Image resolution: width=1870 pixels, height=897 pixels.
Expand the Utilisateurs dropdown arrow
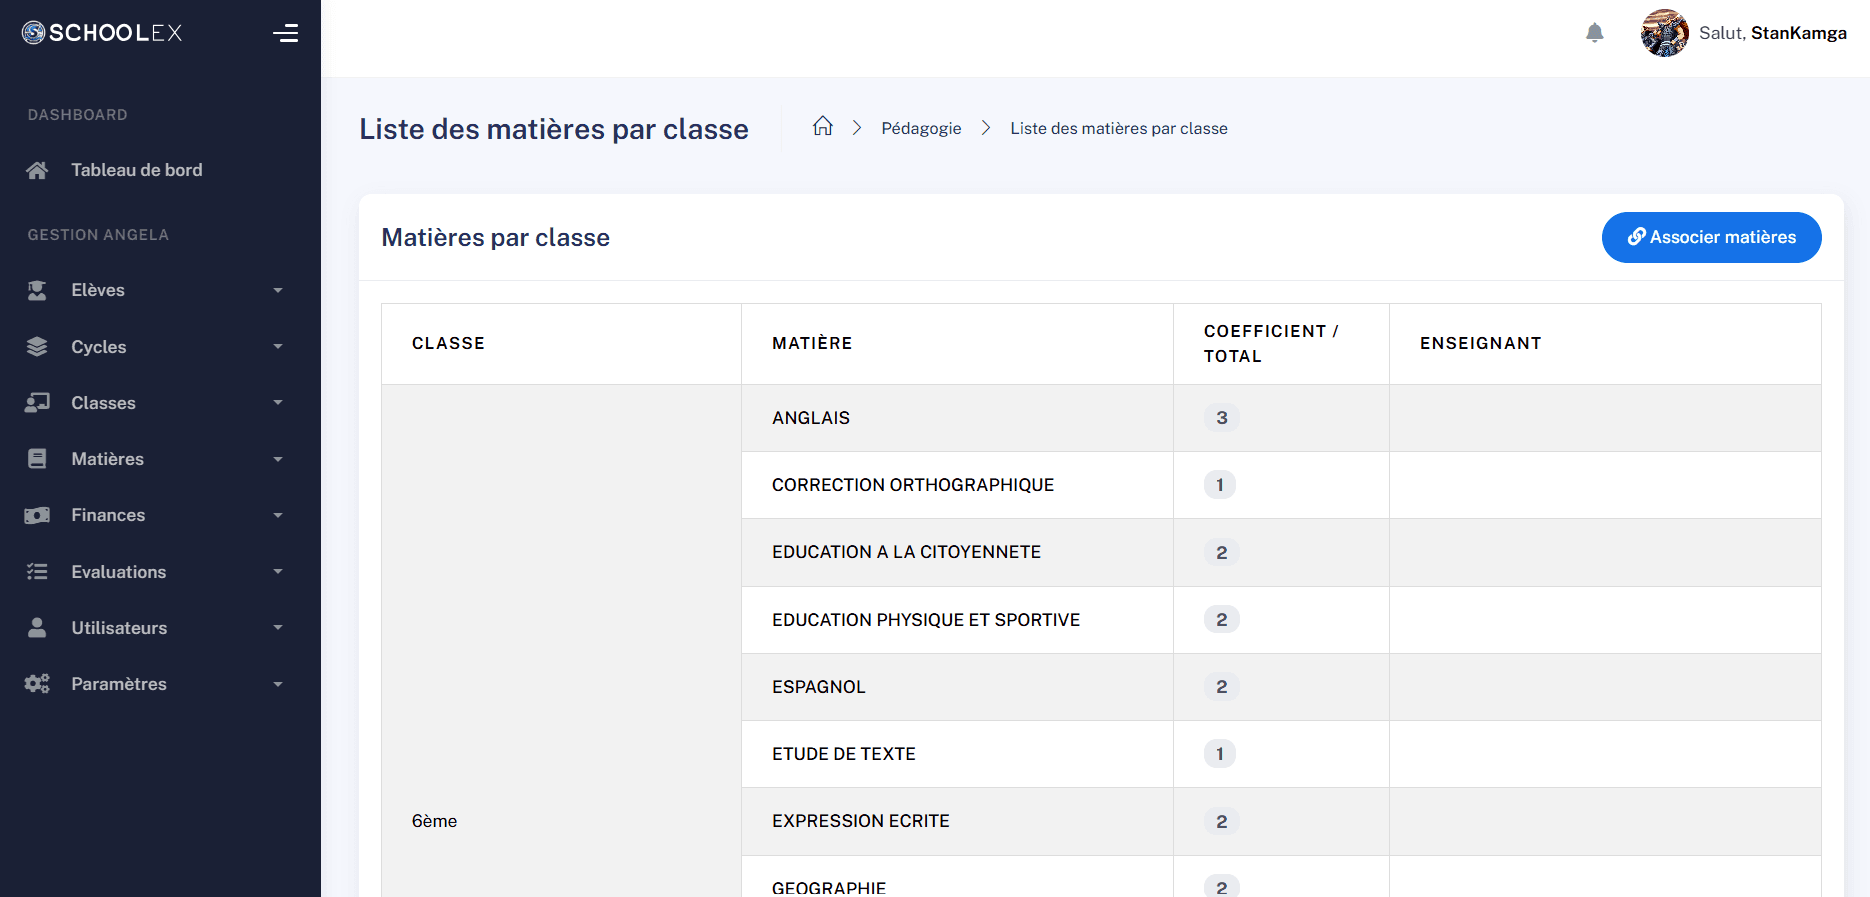(278, 627)
